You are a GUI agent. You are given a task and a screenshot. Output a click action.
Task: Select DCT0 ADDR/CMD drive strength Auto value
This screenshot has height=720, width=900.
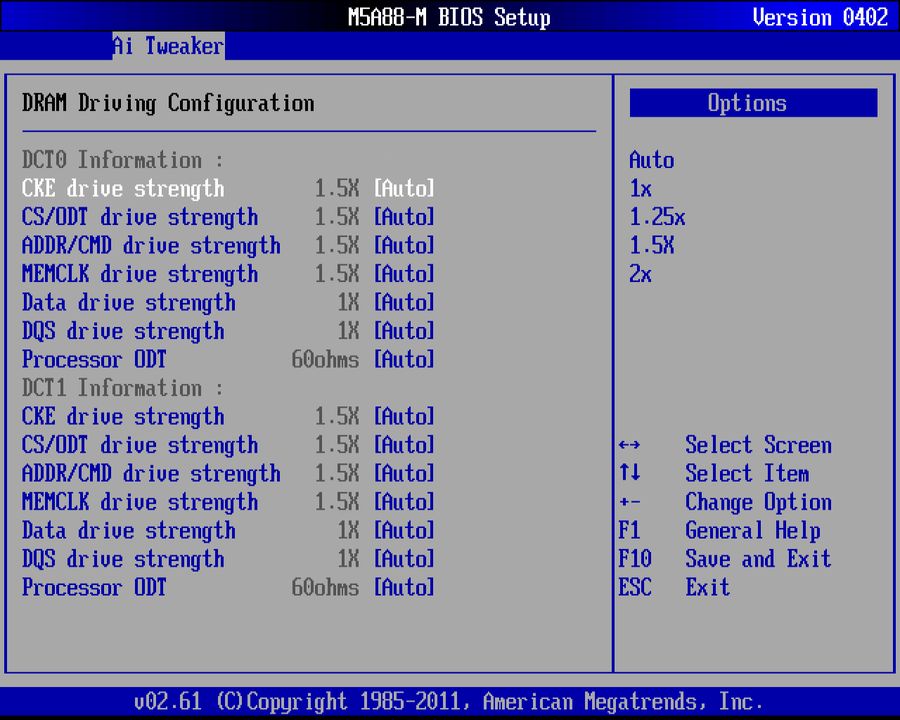pyautogui.click(x=404, y=246)
